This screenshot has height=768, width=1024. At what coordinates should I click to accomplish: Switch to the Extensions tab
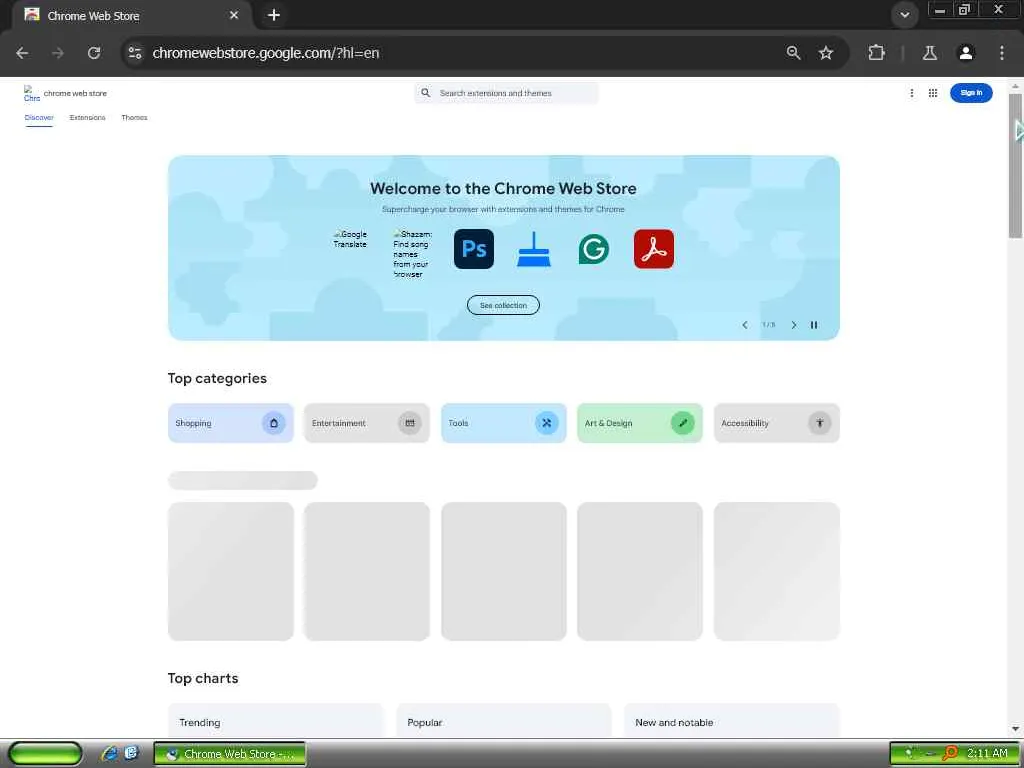pyautogui.click(x=88, y=118)
